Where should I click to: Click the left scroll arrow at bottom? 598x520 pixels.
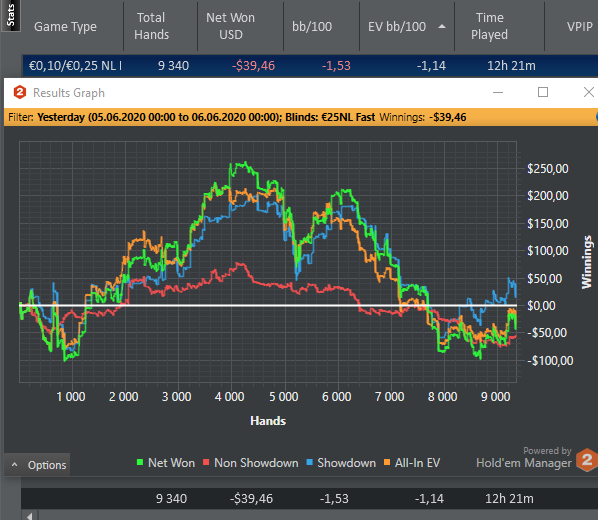point(30,516)
